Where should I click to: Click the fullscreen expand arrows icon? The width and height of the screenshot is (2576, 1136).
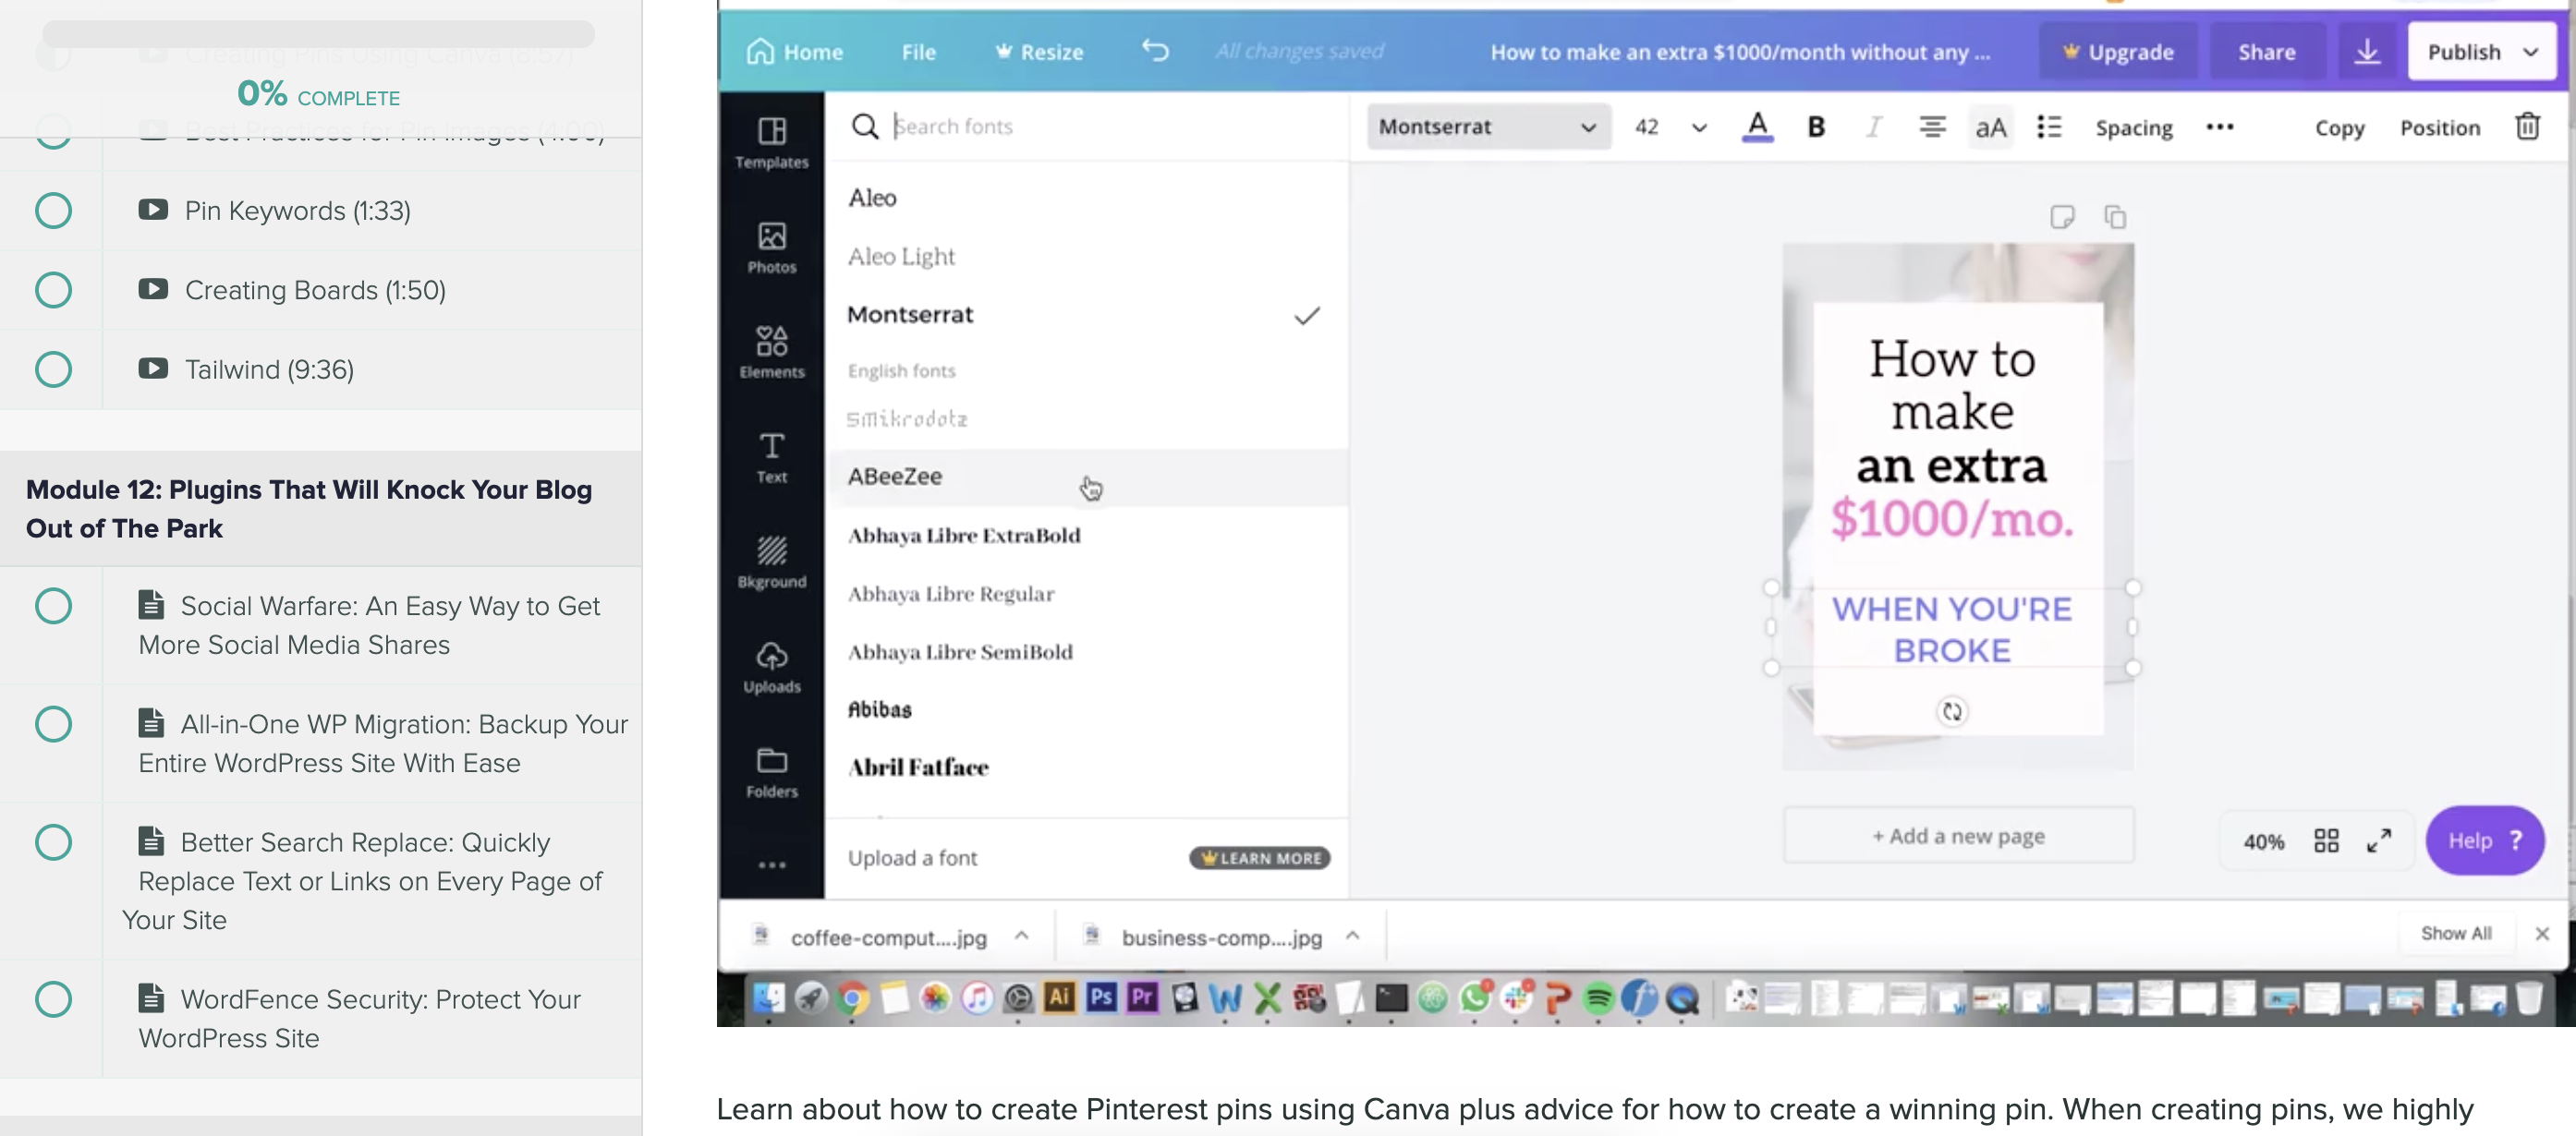tap(2378, 840)
